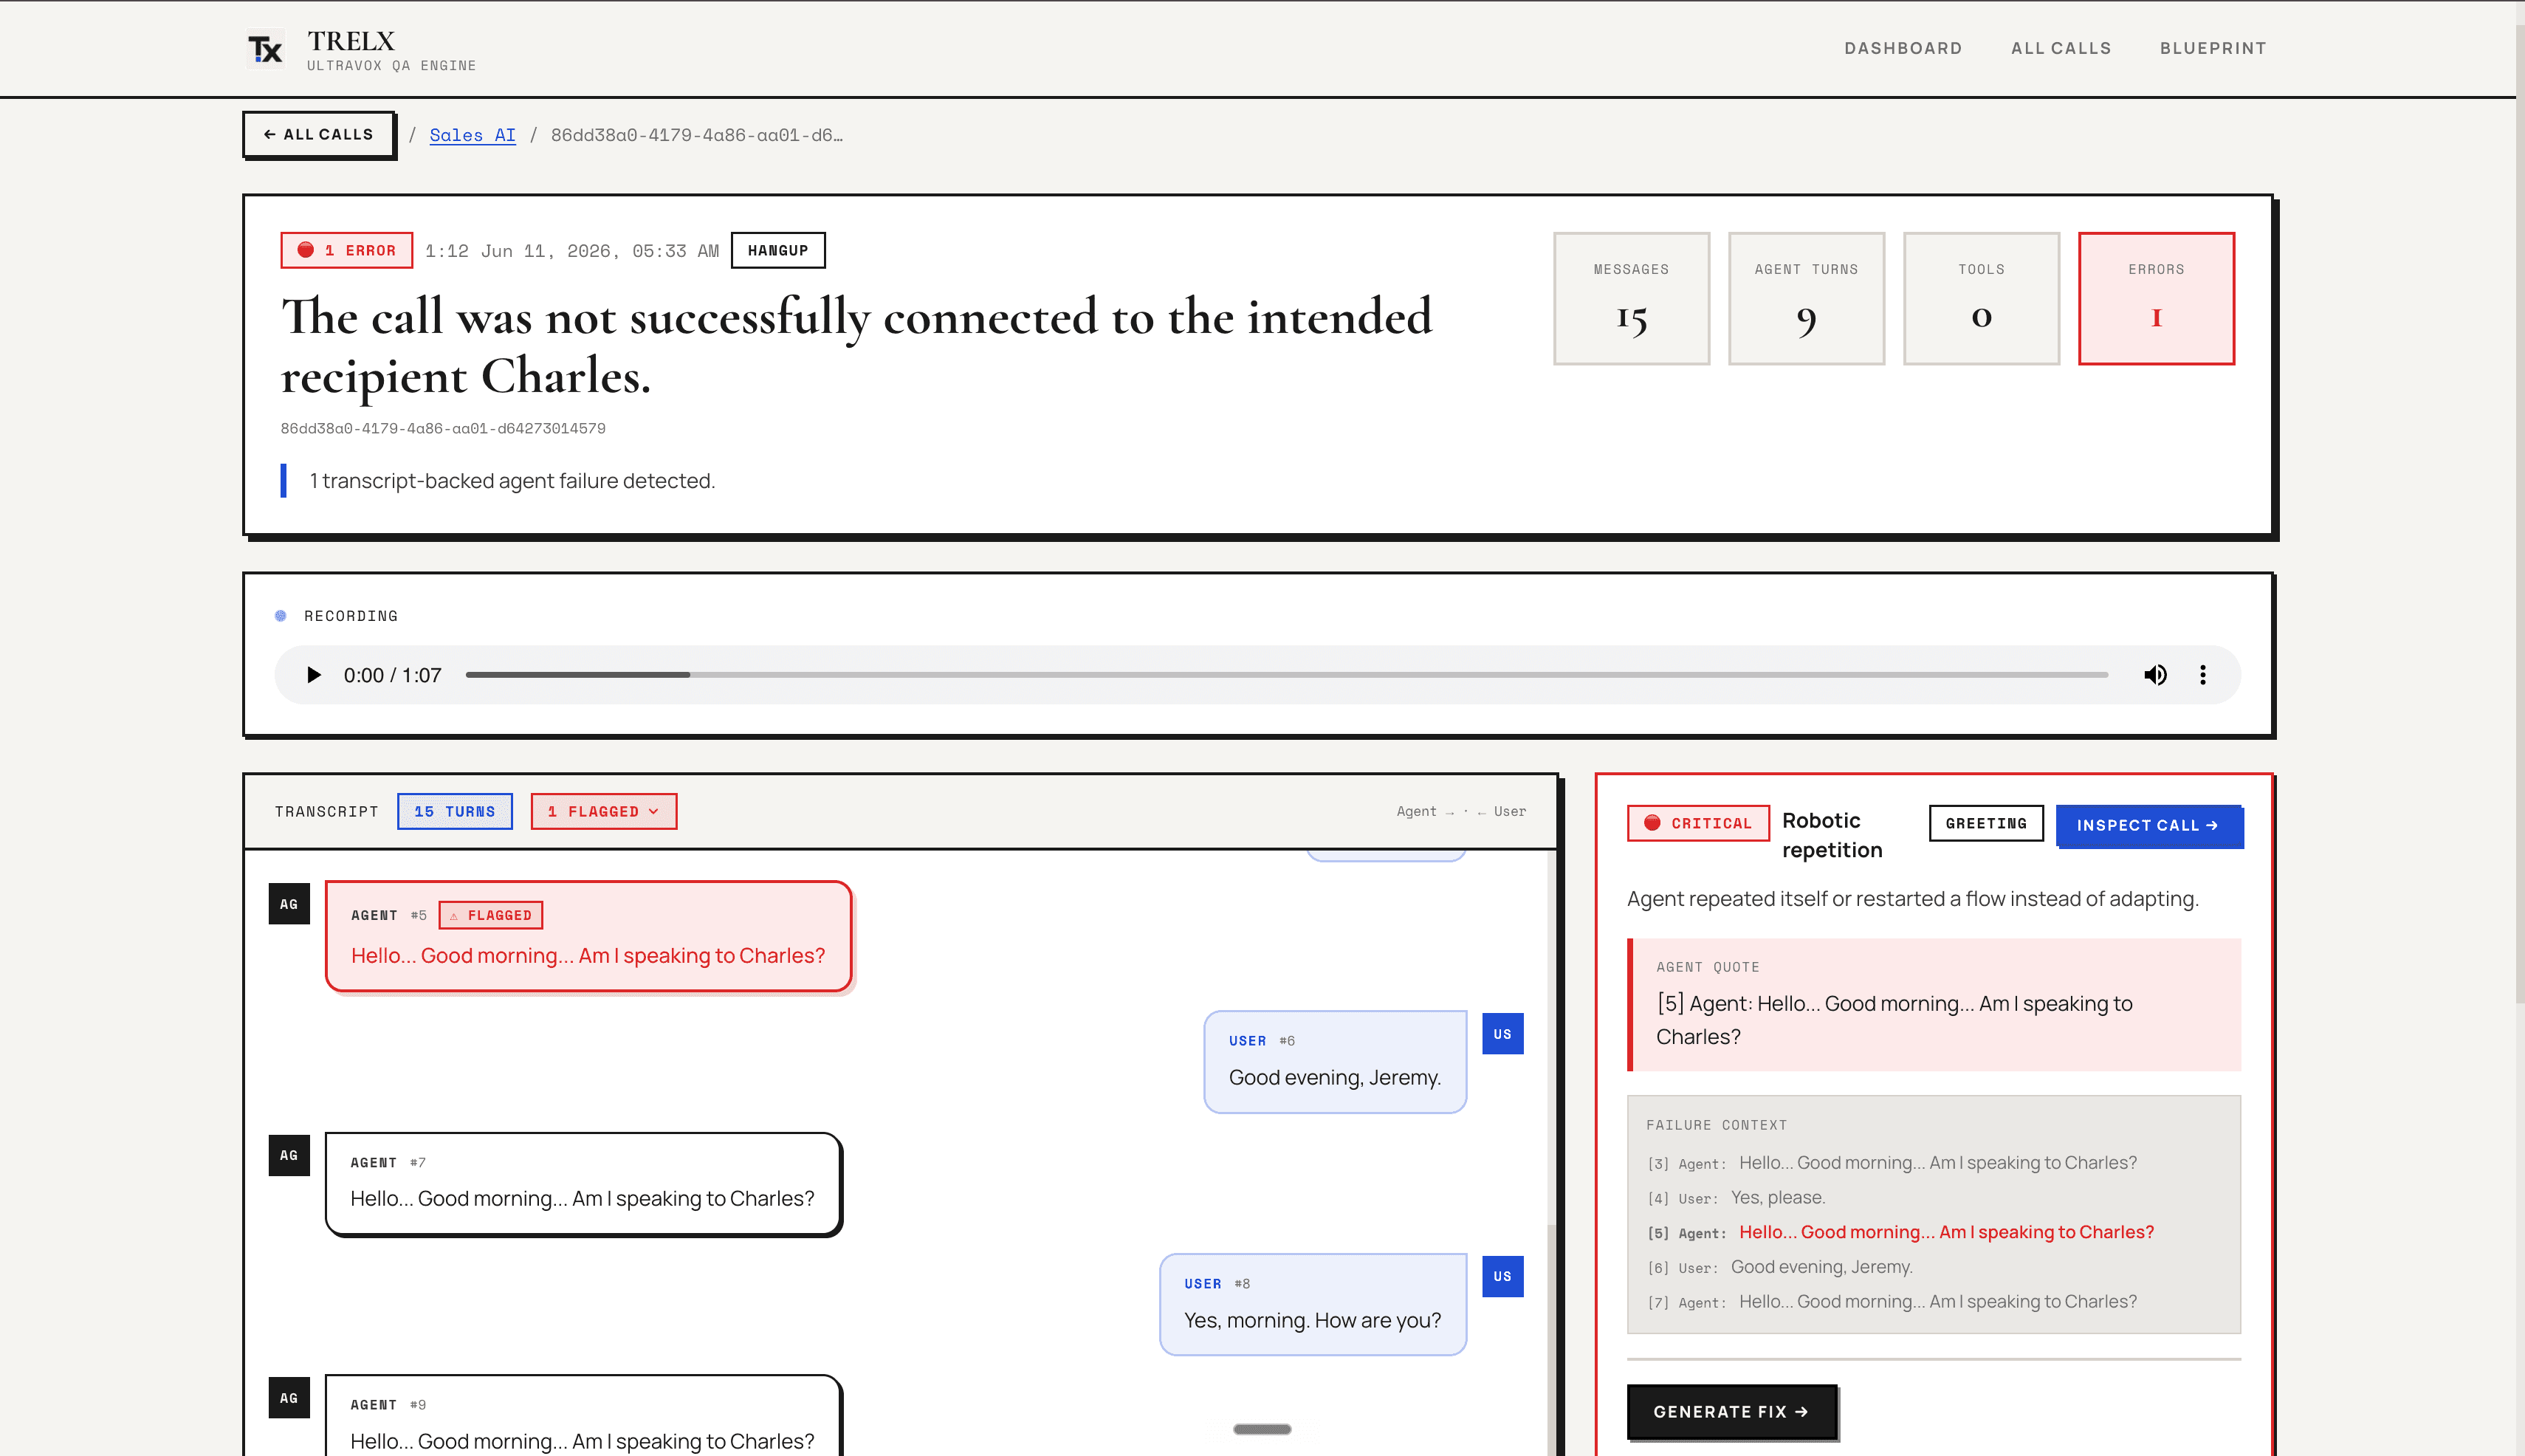This screenshot has height=1456, width=2525.
Task: Select the flagged Agent #5 message bubble
Action: (x=588, y=936)
